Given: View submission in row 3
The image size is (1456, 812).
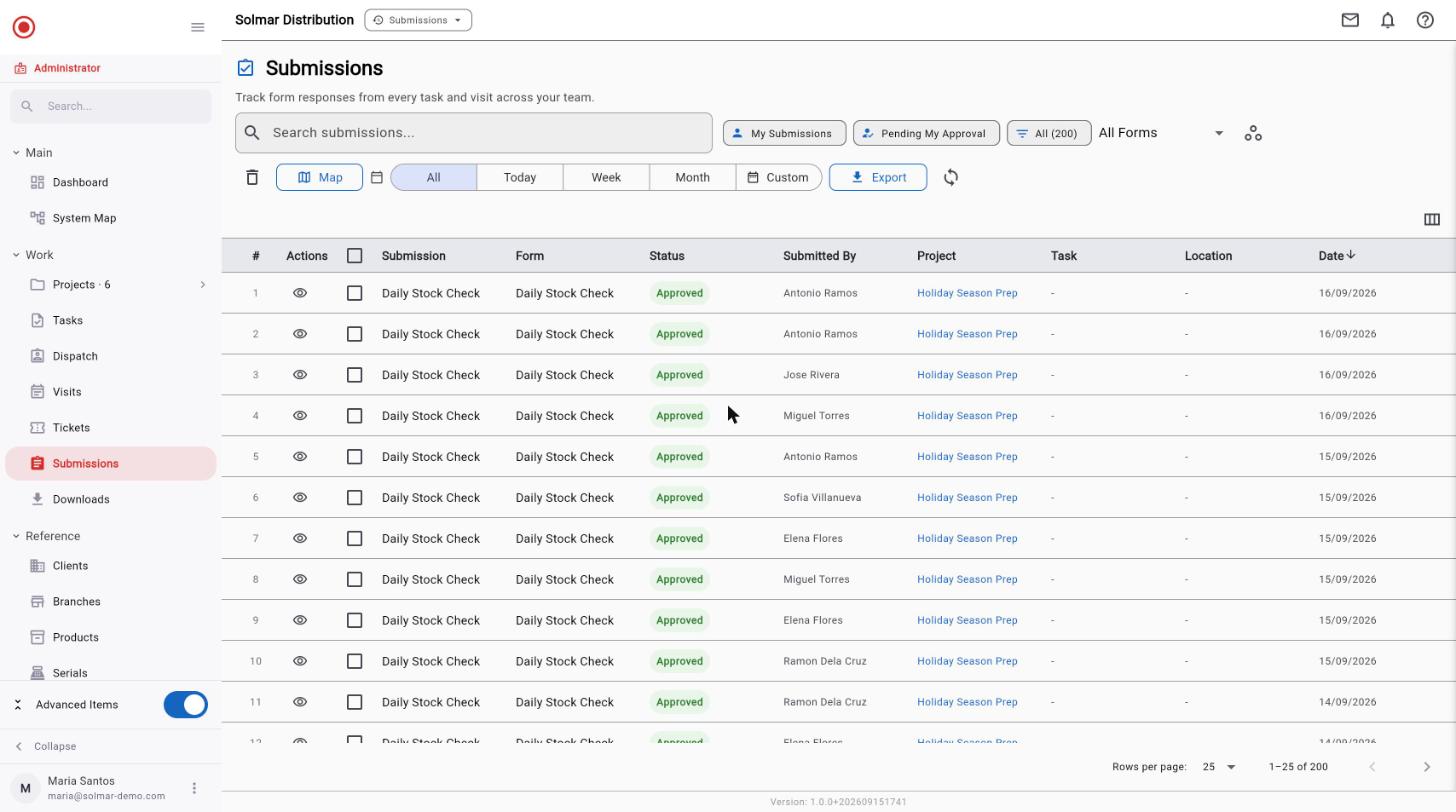Looking at the screenshot, I should 300,375.
